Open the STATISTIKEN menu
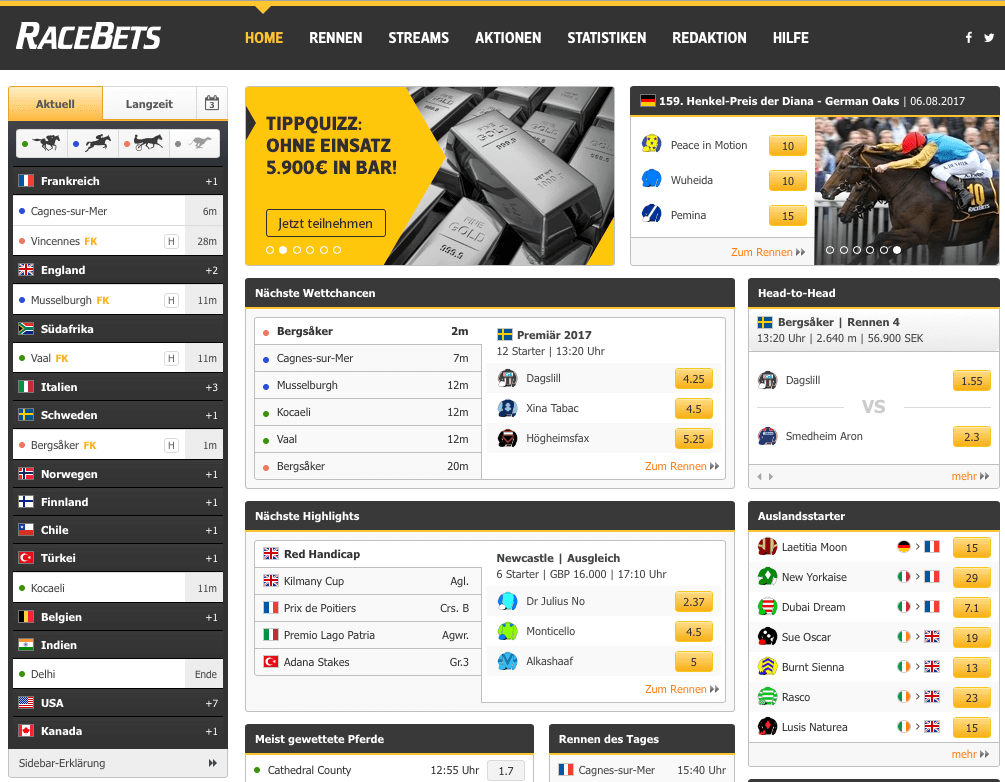 (606, 38)
